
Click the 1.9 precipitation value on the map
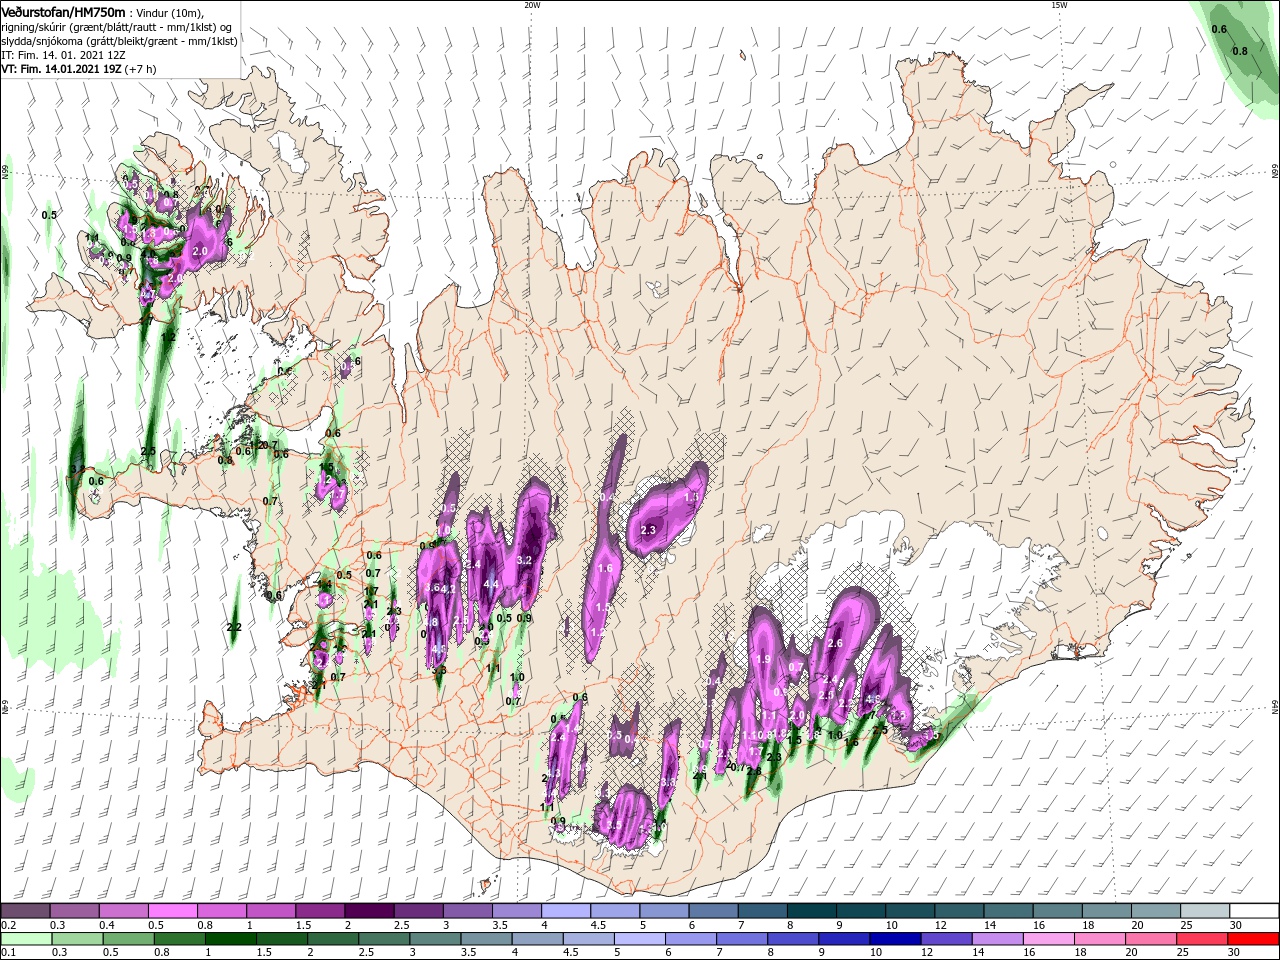coord(764,660)
